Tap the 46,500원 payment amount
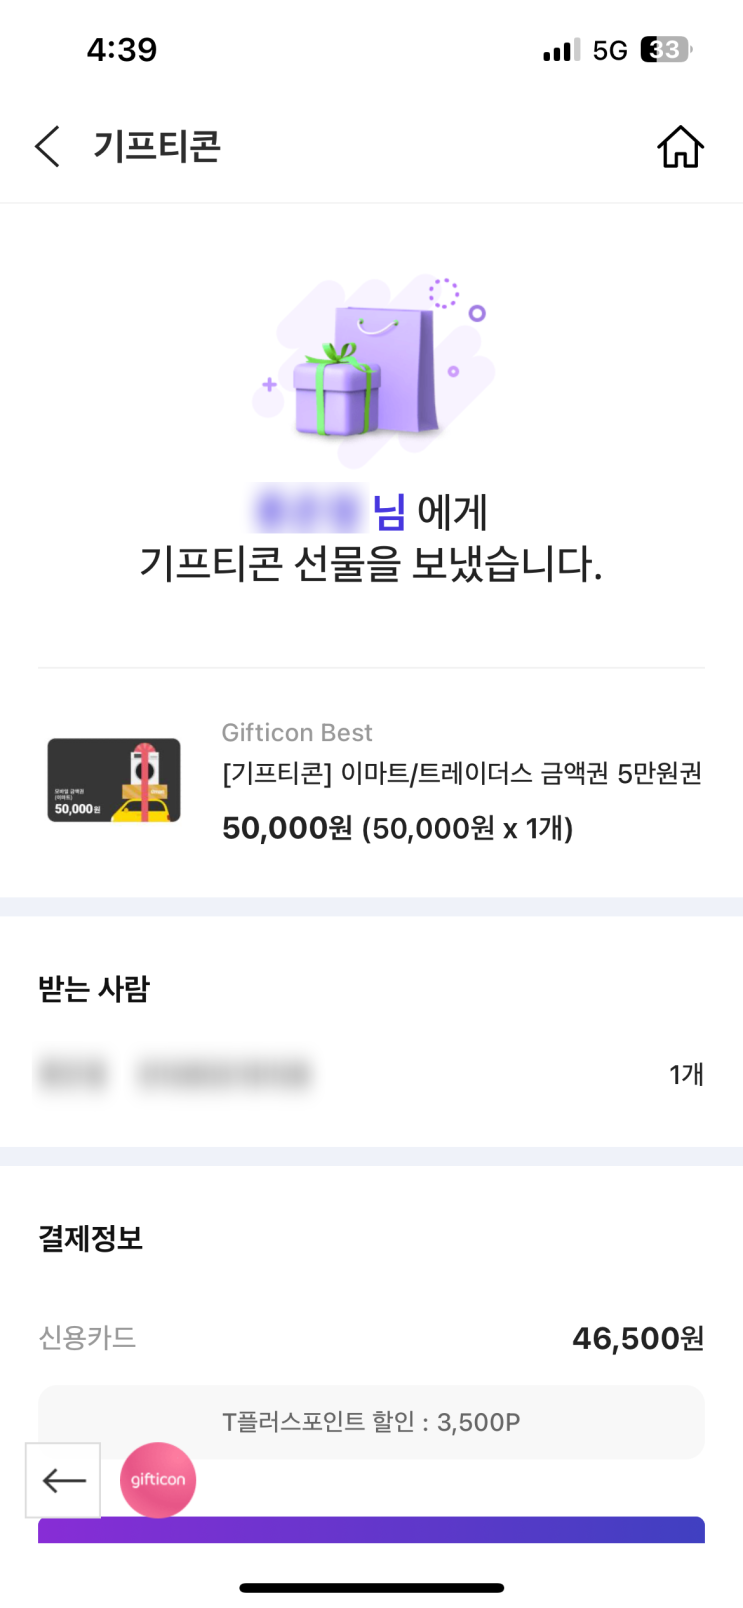 coord(638,1338)
